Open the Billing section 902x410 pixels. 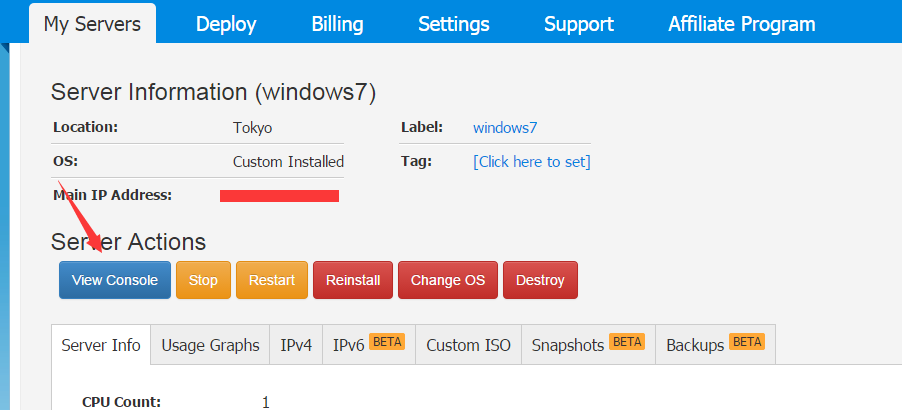(x=337, y=24)
